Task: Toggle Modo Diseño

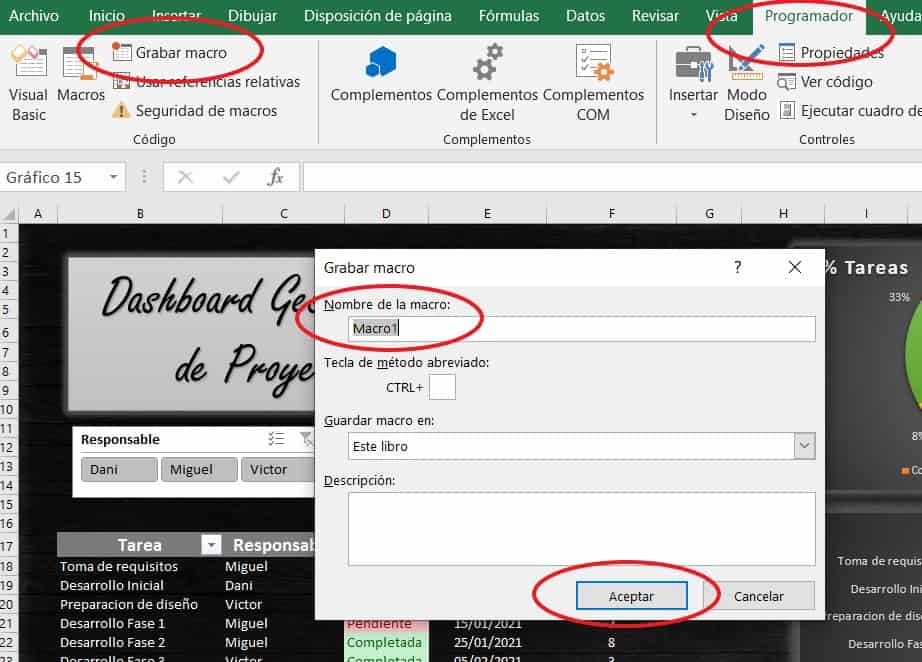Action: click(747, 82)
